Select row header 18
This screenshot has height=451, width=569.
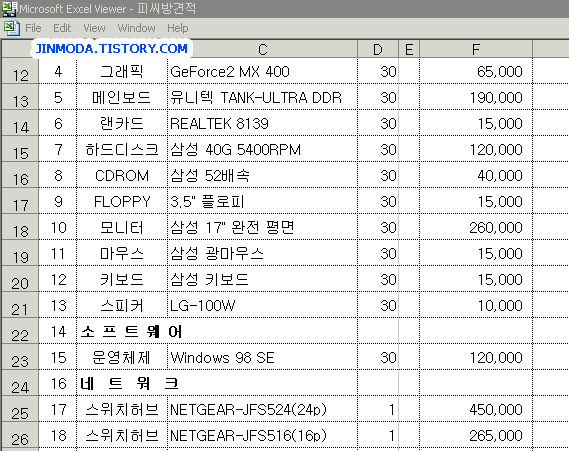(x=20, y=227)
